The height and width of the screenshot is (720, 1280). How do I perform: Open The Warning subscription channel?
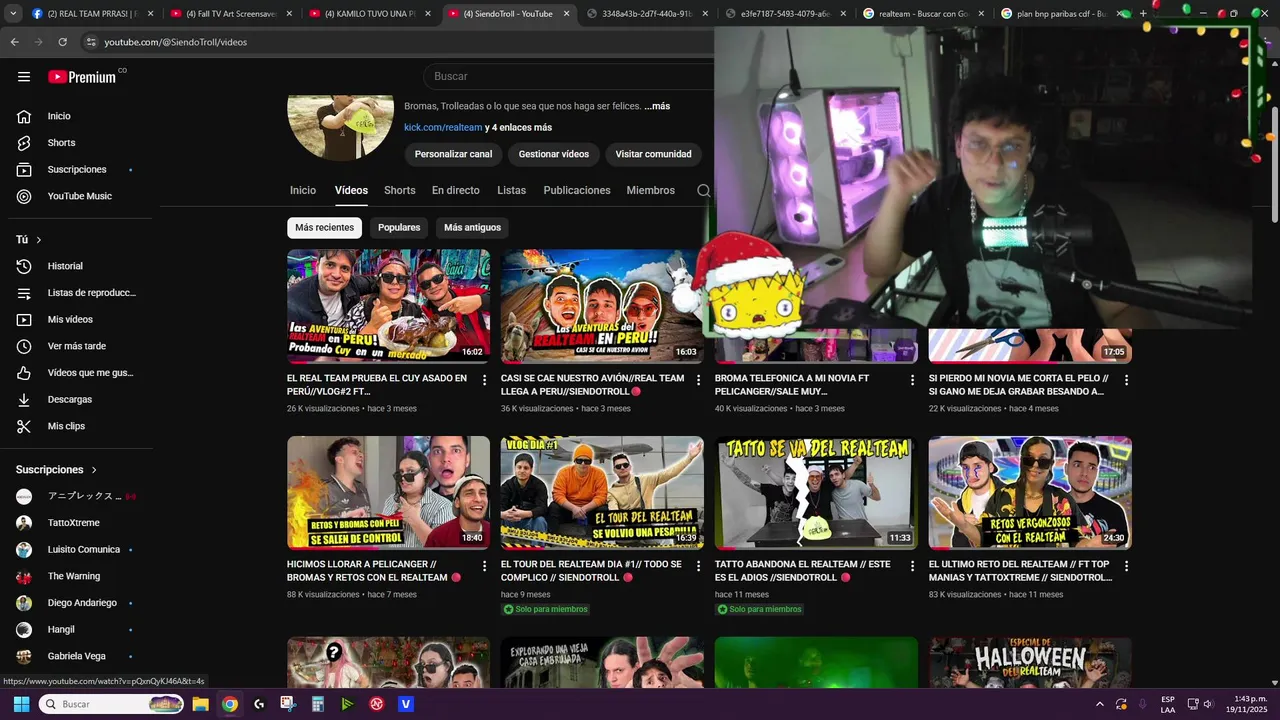76,576
